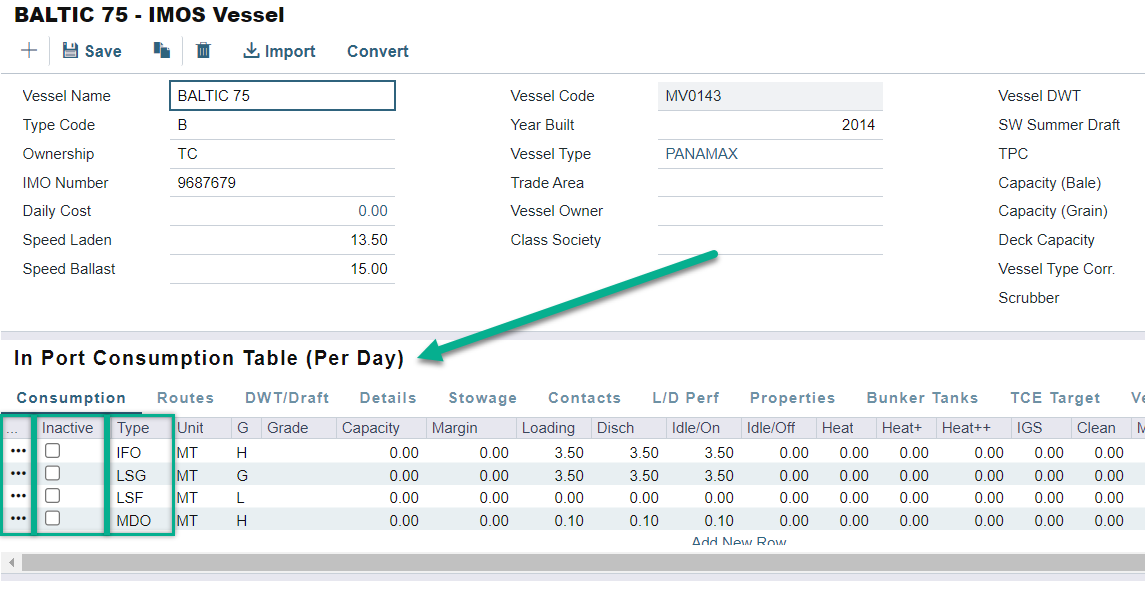Open the Vessel Type PANAMAX field

[x=769, y=154]
